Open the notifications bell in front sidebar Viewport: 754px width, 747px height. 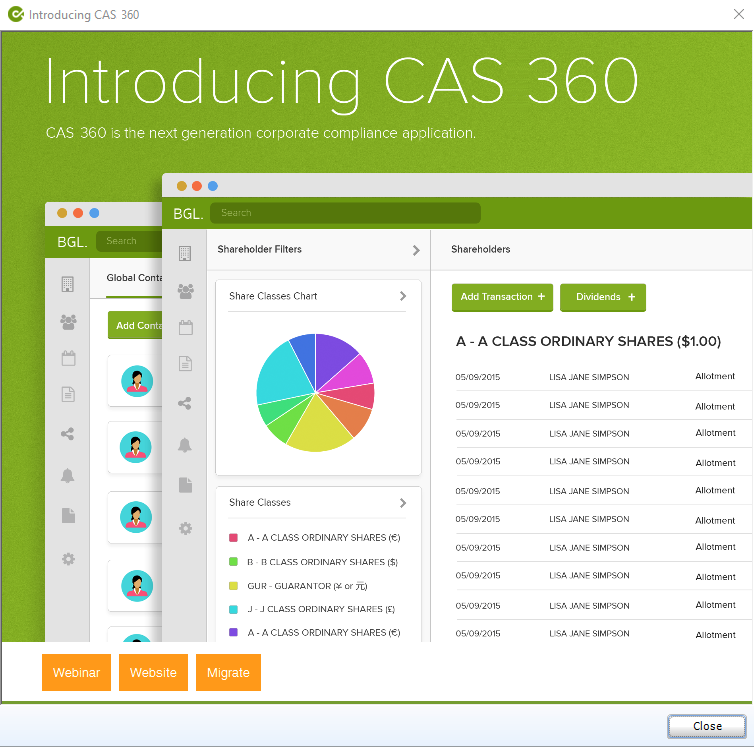pos(185,445)
